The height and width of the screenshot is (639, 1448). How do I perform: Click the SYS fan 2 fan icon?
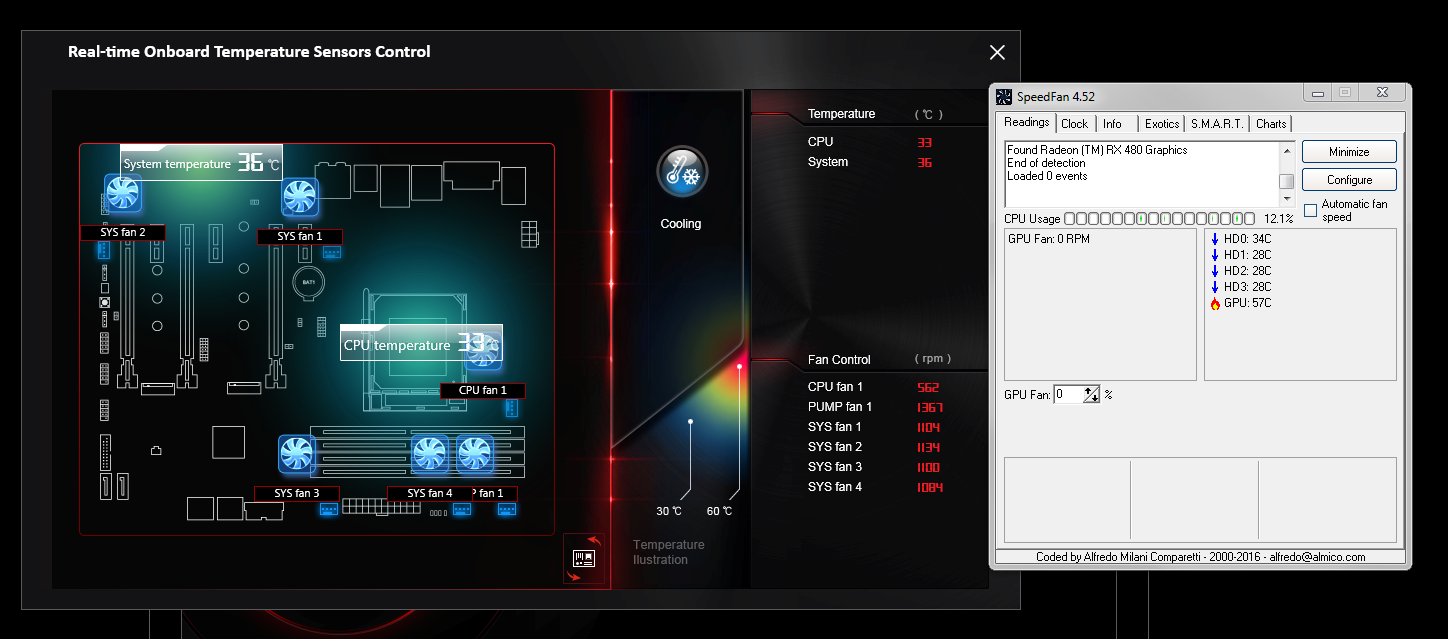tap(123, 192)
